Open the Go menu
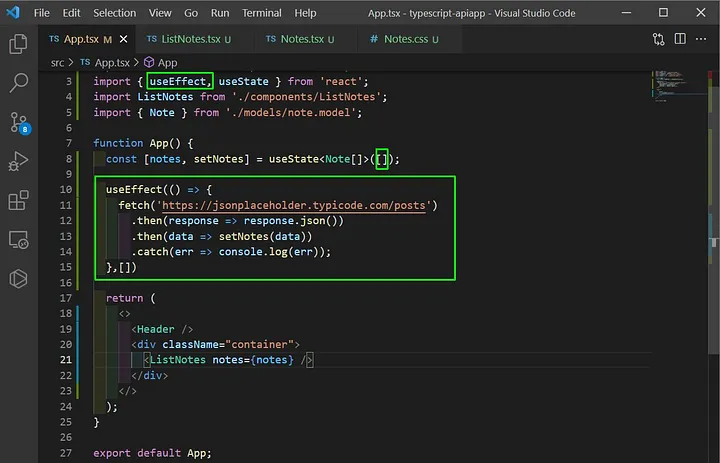This screenshot has height=463, width=720. pos(191,13)
